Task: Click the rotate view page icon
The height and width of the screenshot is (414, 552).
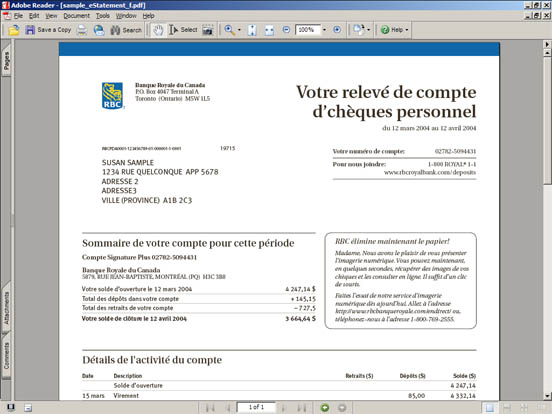Action: click(359, 30)
